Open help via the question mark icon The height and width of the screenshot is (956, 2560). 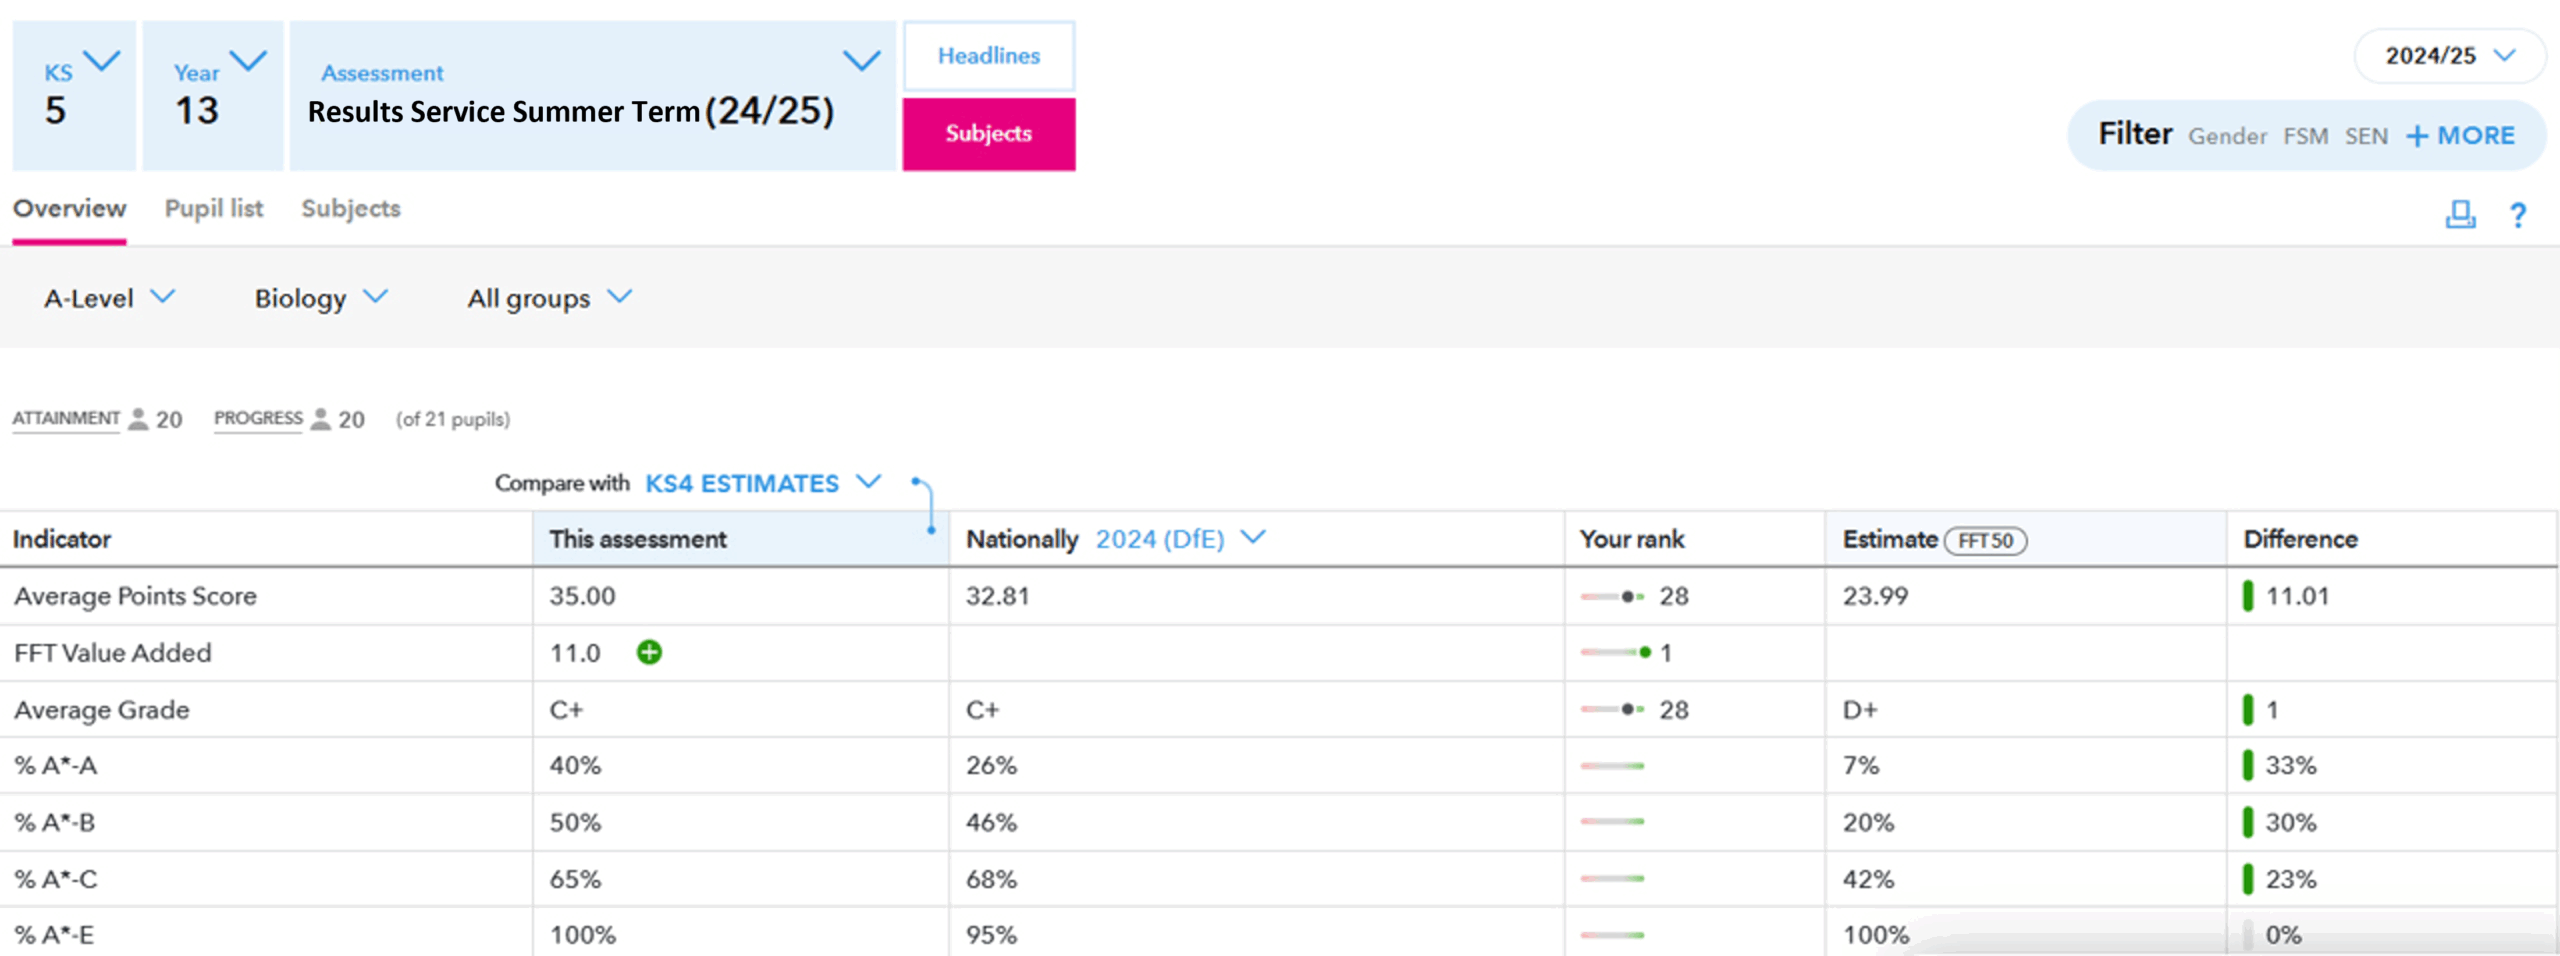pyautogui.click(x=2517, y=214)
